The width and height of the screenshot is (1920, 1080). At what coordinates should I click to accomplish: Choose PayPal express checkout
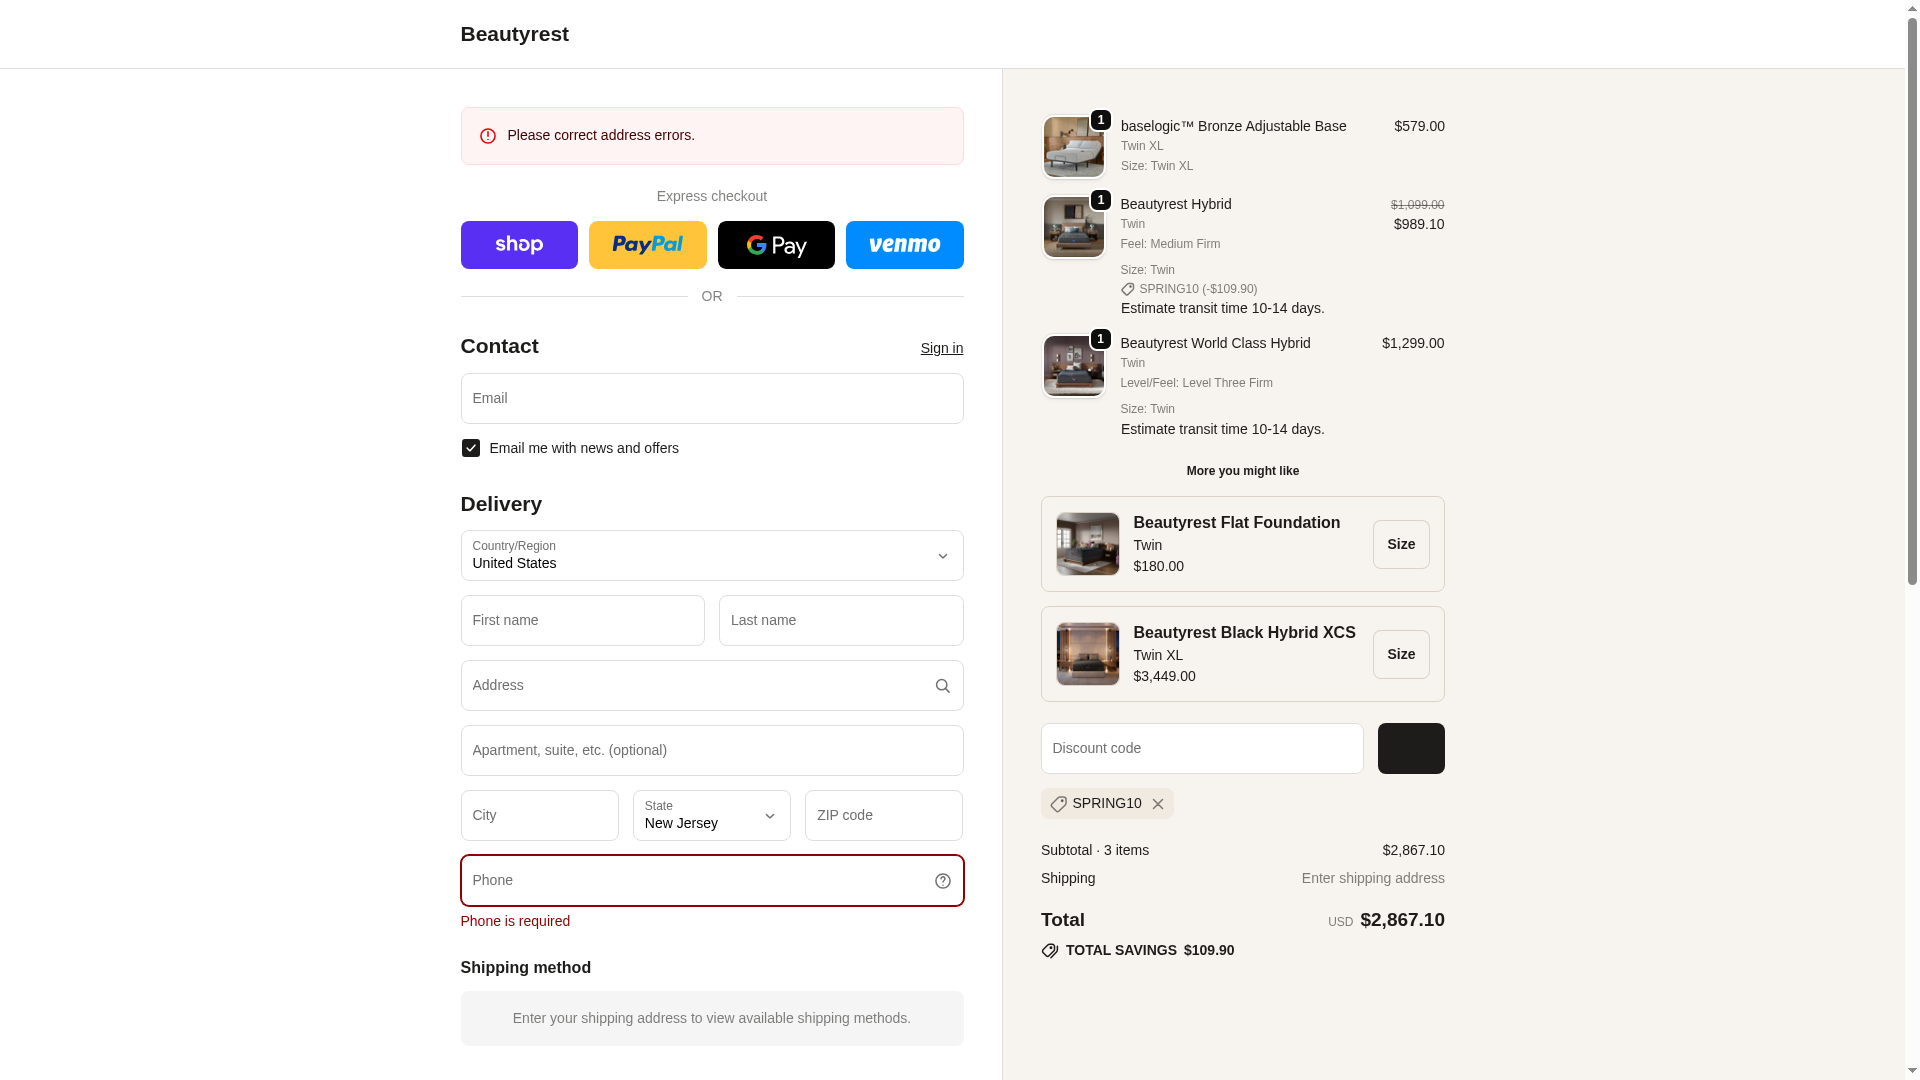(x=647, y=245)
